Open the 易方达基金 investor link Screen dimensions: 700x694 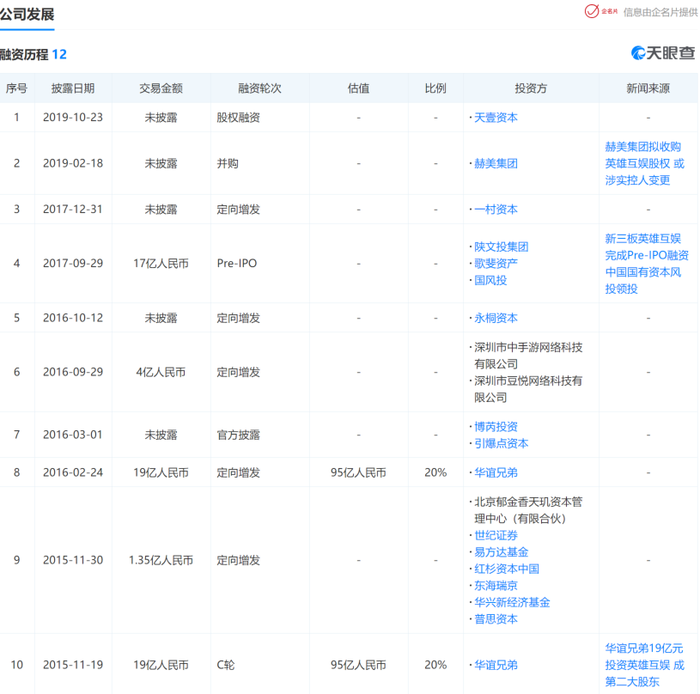(x=501, y=552)
